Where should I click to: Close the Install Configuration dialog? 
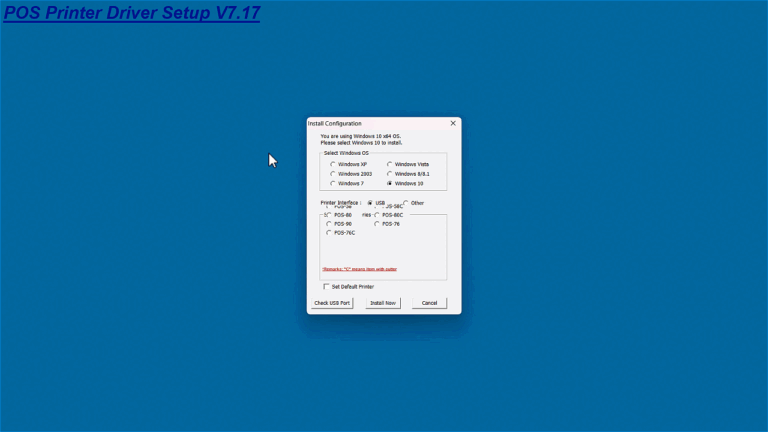pos(453,123)
